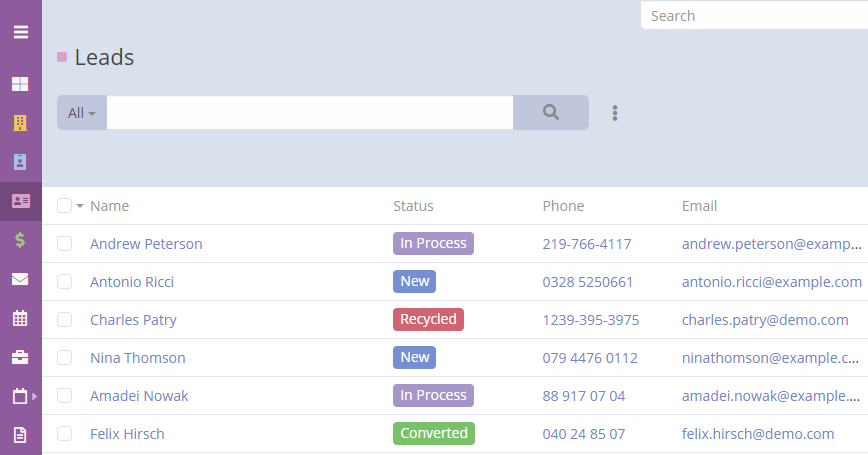Sort by the Name column header
This screenshot has height=455, width=868.
click(110, 206)
